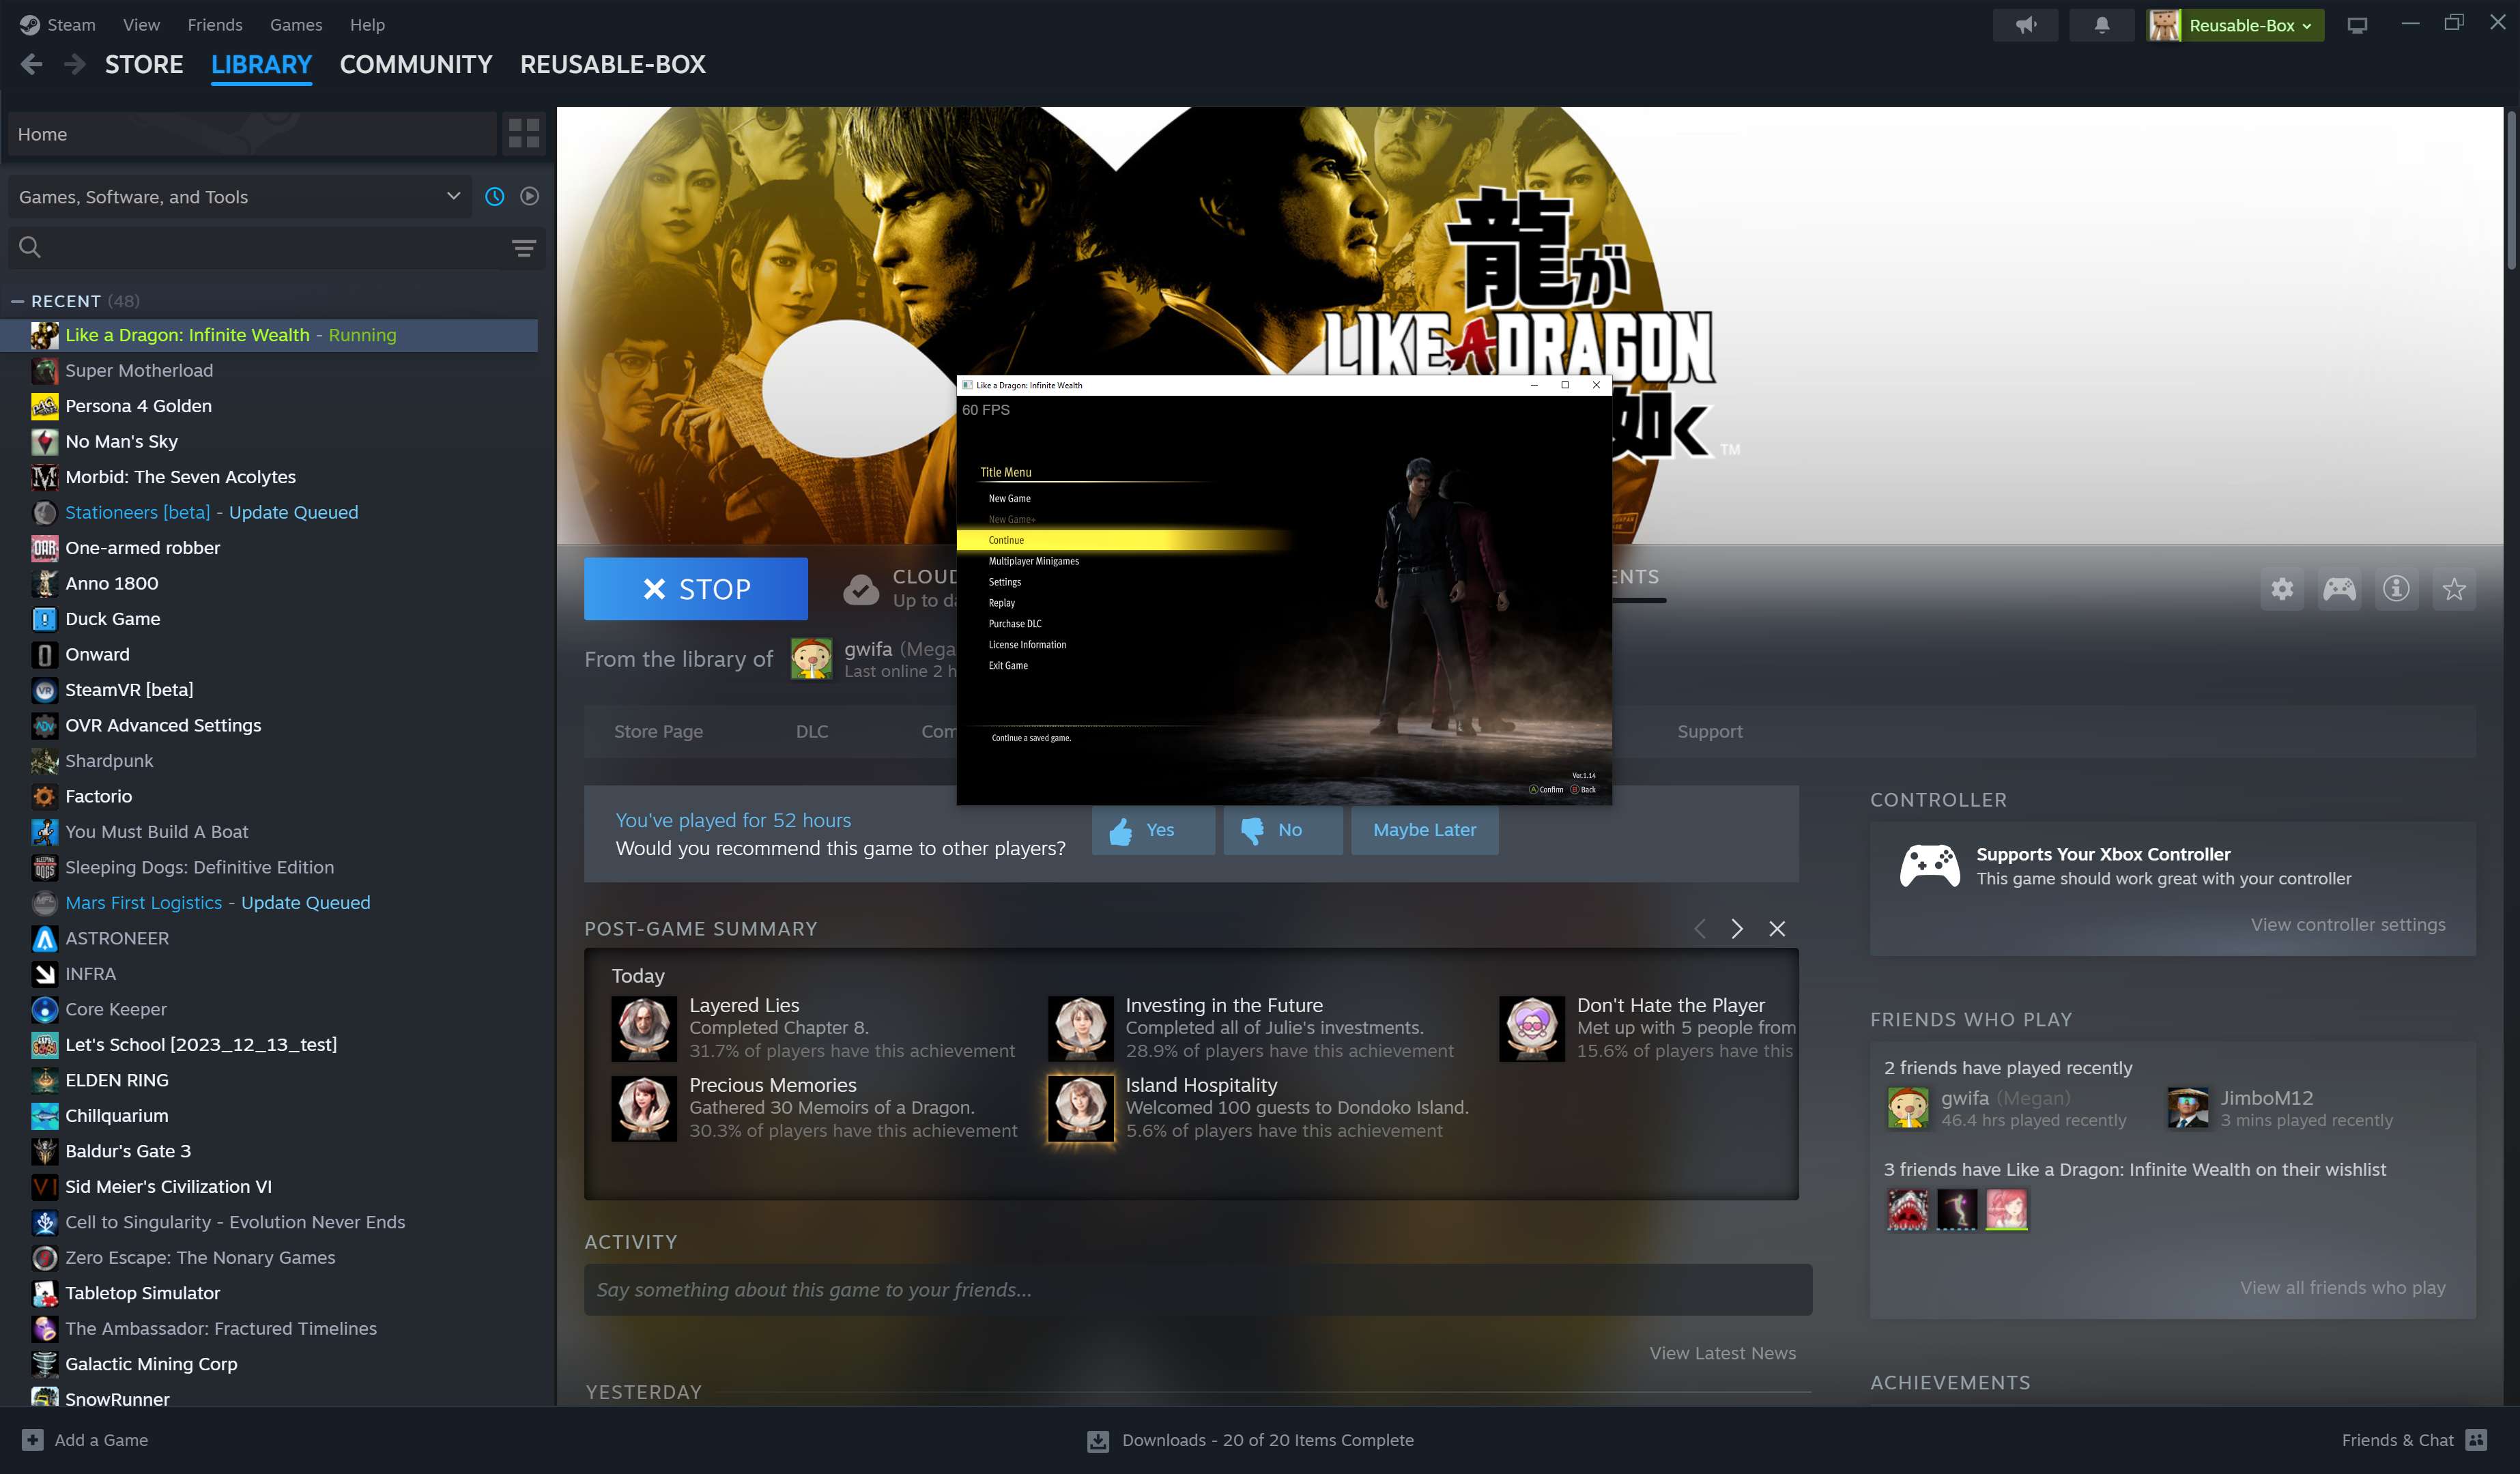Viewport: 2520px width, 1474px height.
Task: Open Games, Software, and Tools dropdown
Action: [x=239, y=197]
